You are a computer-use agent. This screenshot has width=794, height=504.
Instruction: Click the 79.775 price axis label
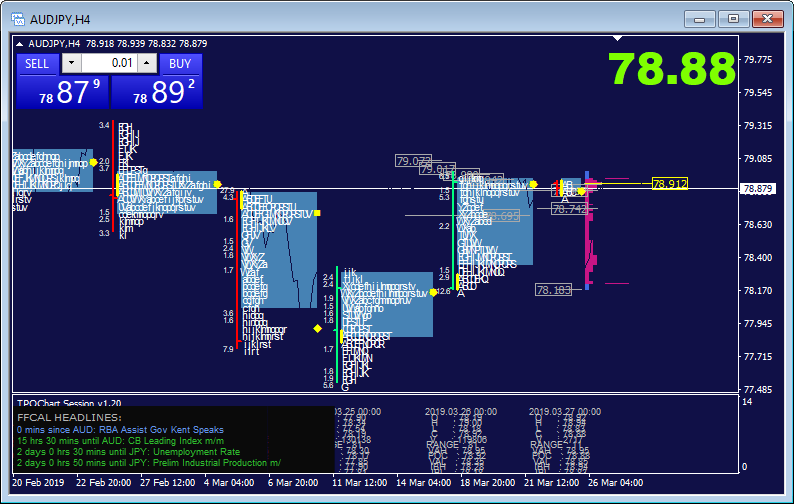point(758,60)
